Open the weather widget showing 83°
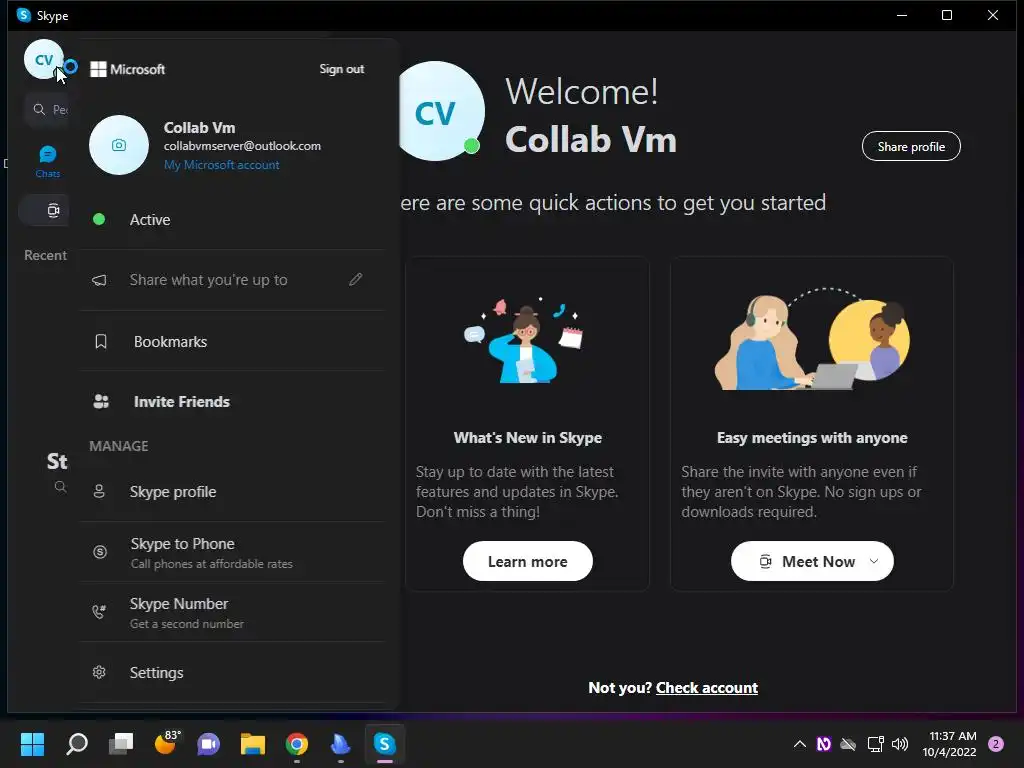 (166, 743)
